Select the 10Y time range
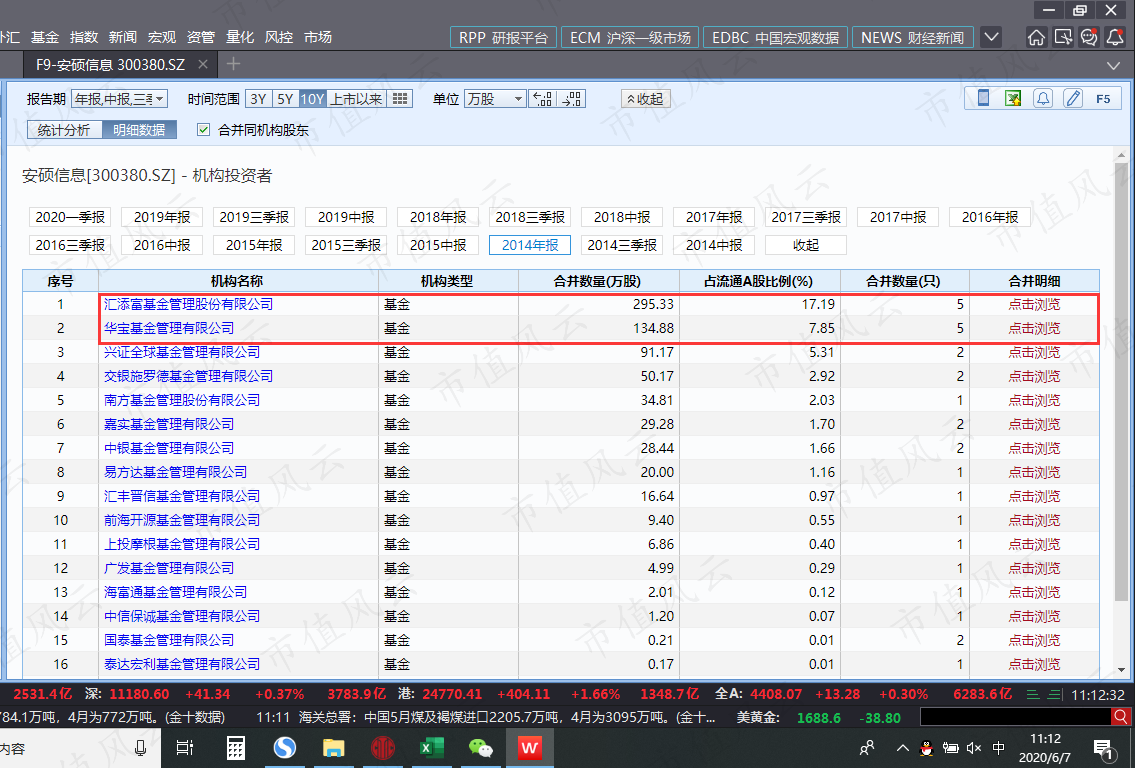Screen dimensions: 1135x768 click(x=312, y=98)
